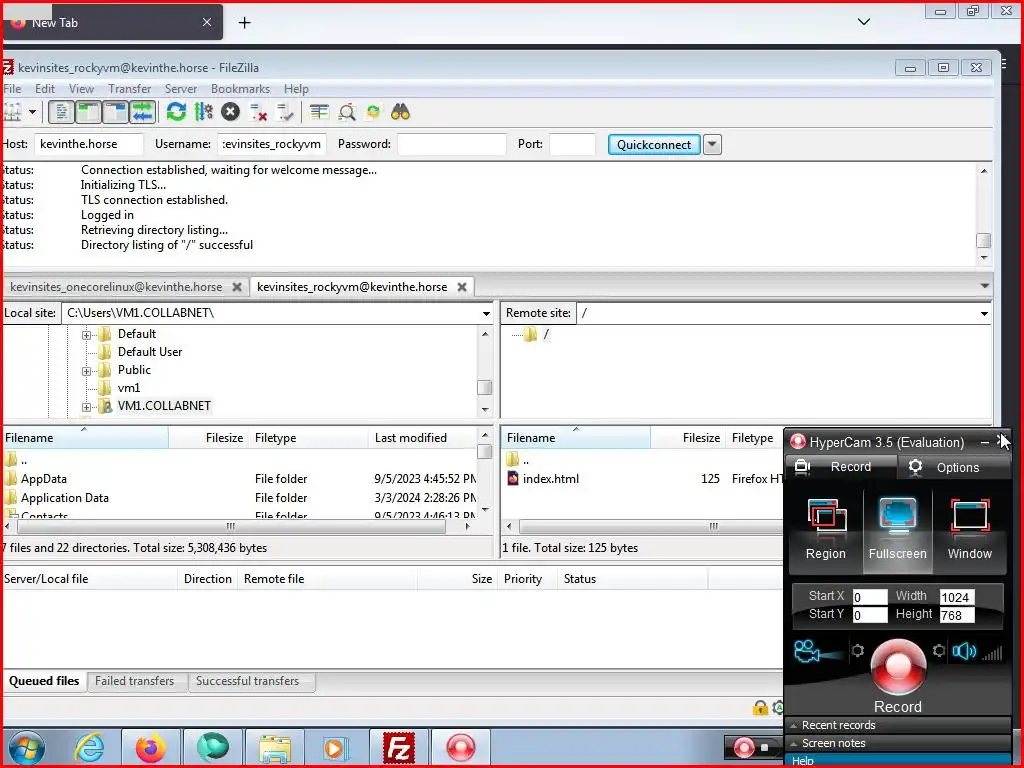Toggle directory comparison magnifier icon
1024x768 pixels.
[347, 112]
